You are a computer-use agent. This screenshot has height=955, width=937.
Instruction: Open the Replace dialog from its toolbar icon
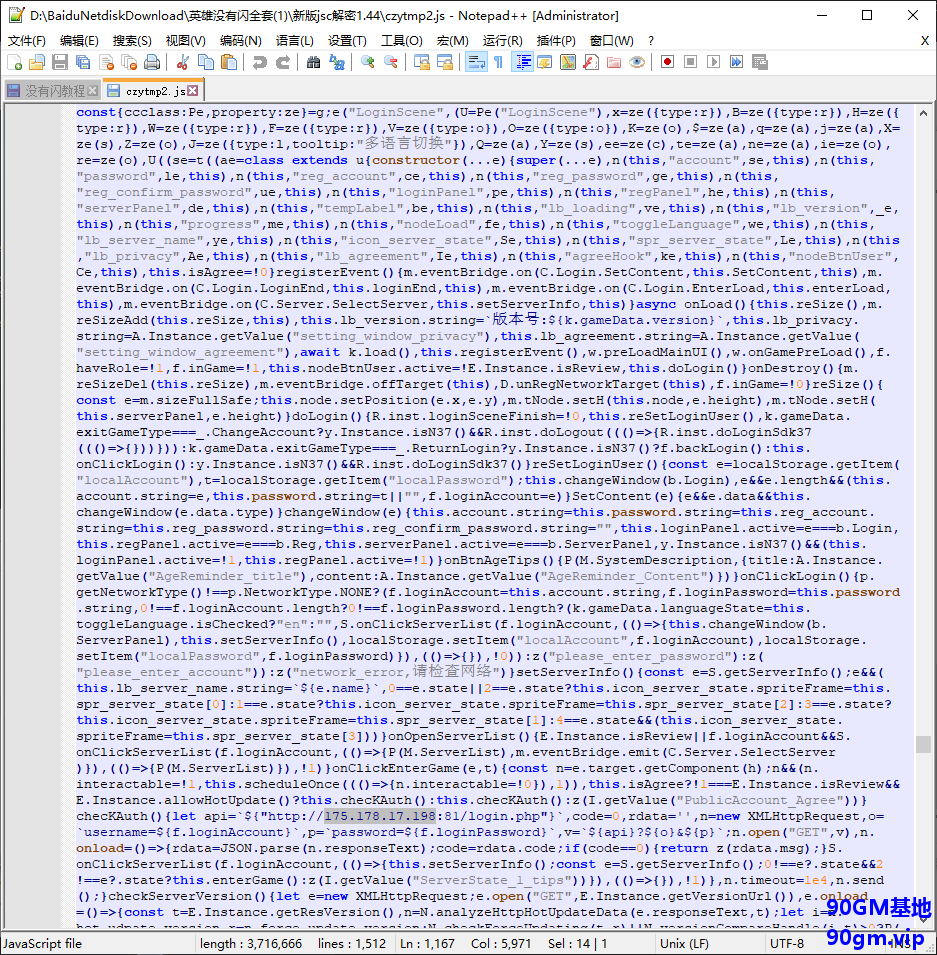[336, 62]
